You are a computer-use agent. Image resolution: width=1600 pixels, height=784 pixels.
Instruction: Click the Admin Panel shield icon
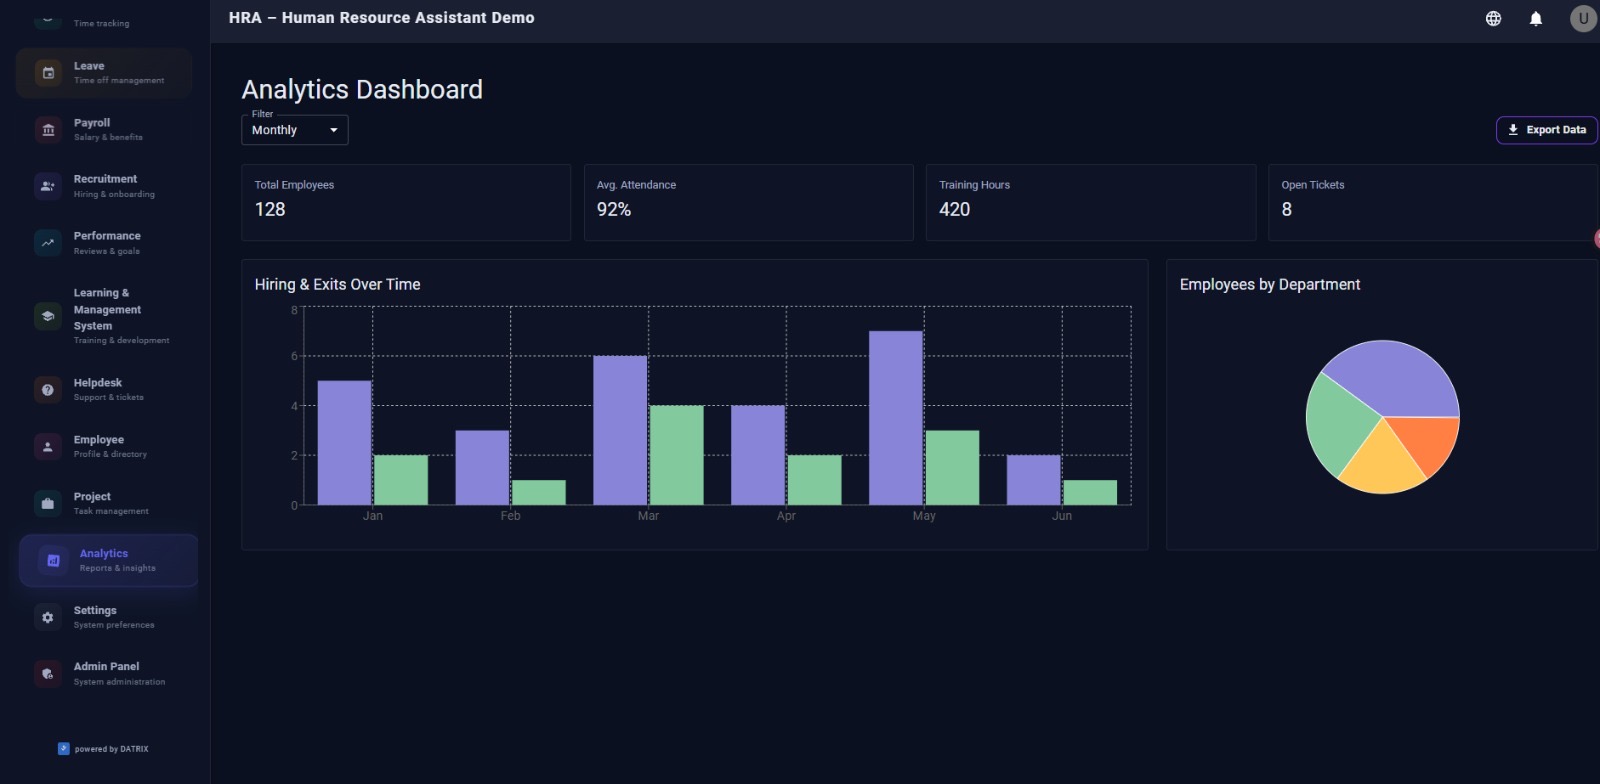point(48,674)
